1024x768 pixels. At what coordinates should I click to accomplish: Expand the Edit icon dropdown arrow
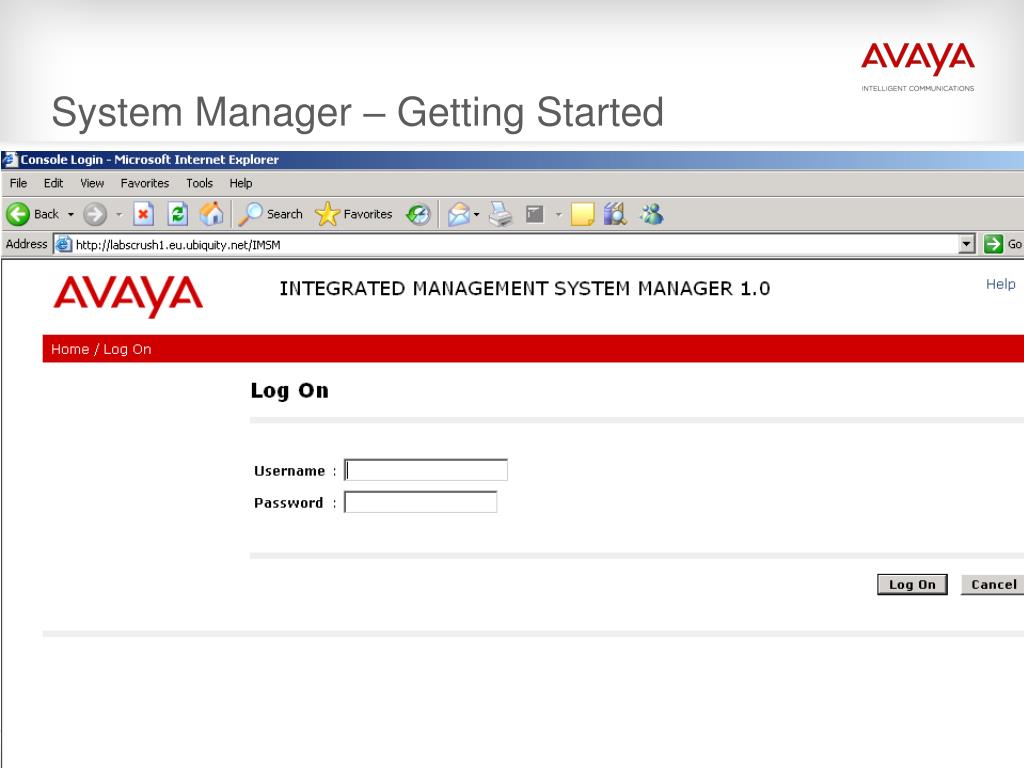(558, 214)
